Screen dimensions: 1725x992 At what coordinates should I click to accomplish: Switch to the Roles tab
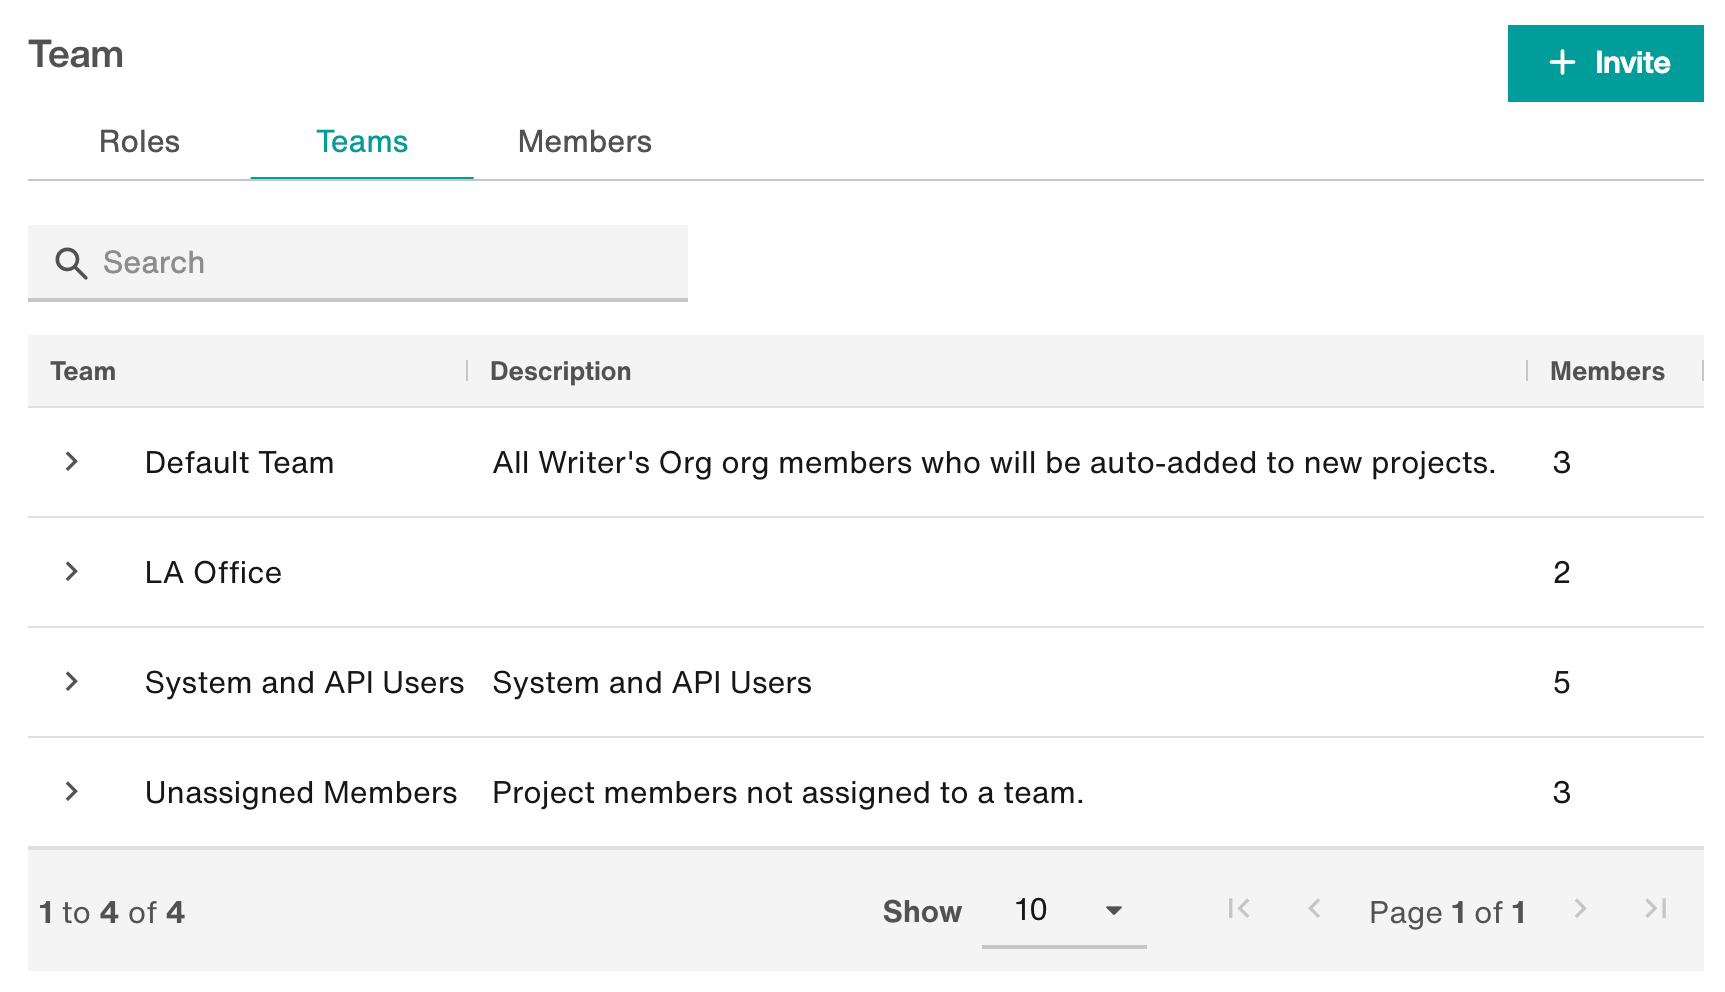139,142
